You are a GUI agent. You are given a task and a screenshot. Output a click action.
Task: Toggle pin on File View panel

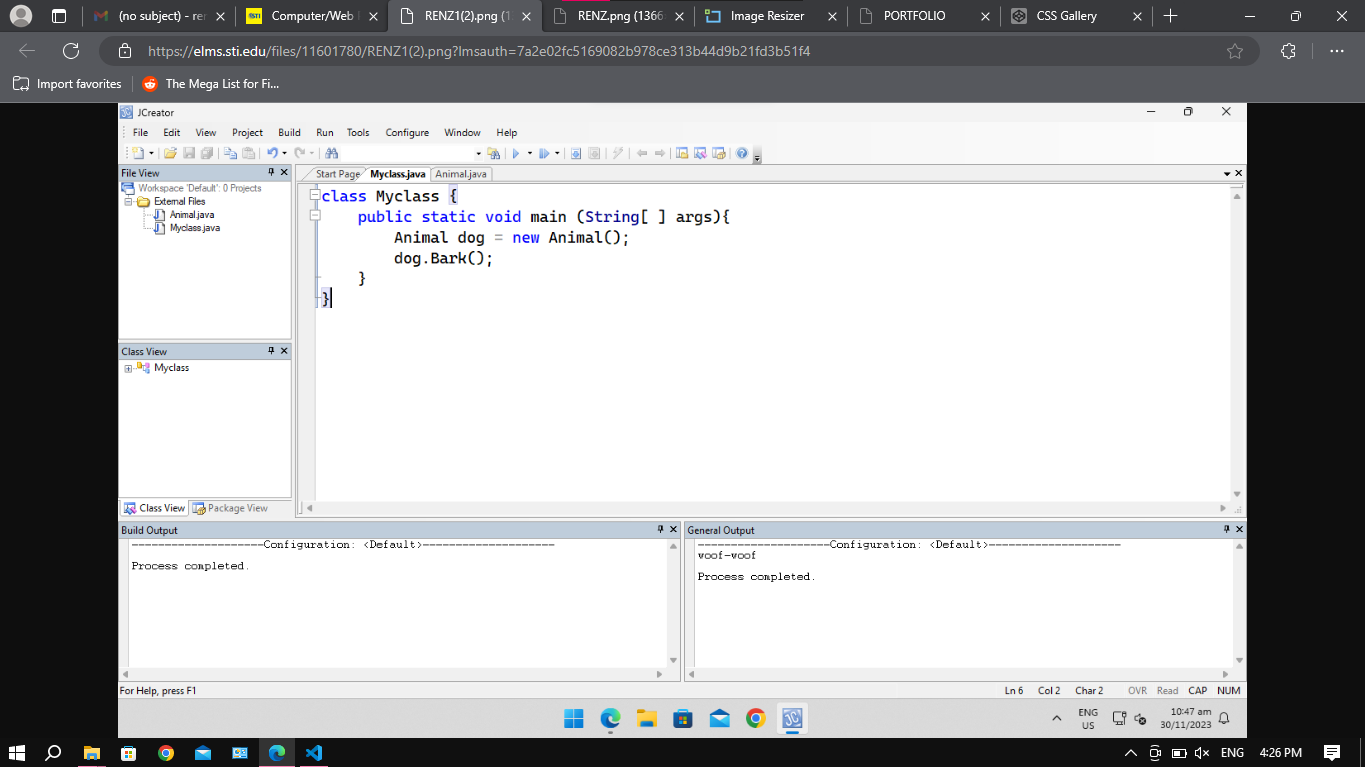(271, 173)
